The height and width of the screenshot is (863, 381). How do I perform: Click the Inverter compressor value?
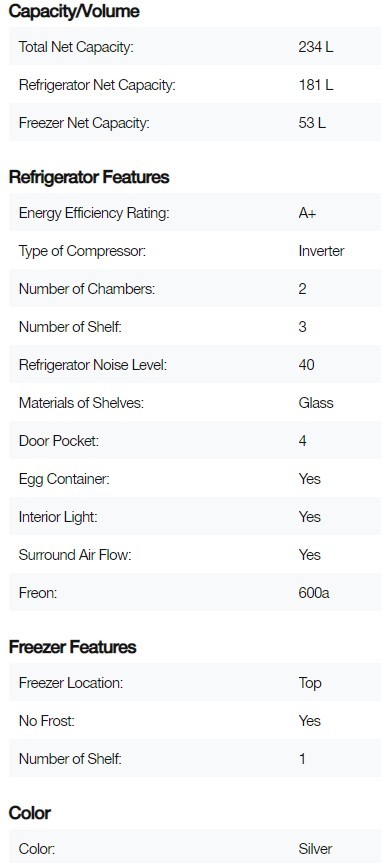(321, 251)
